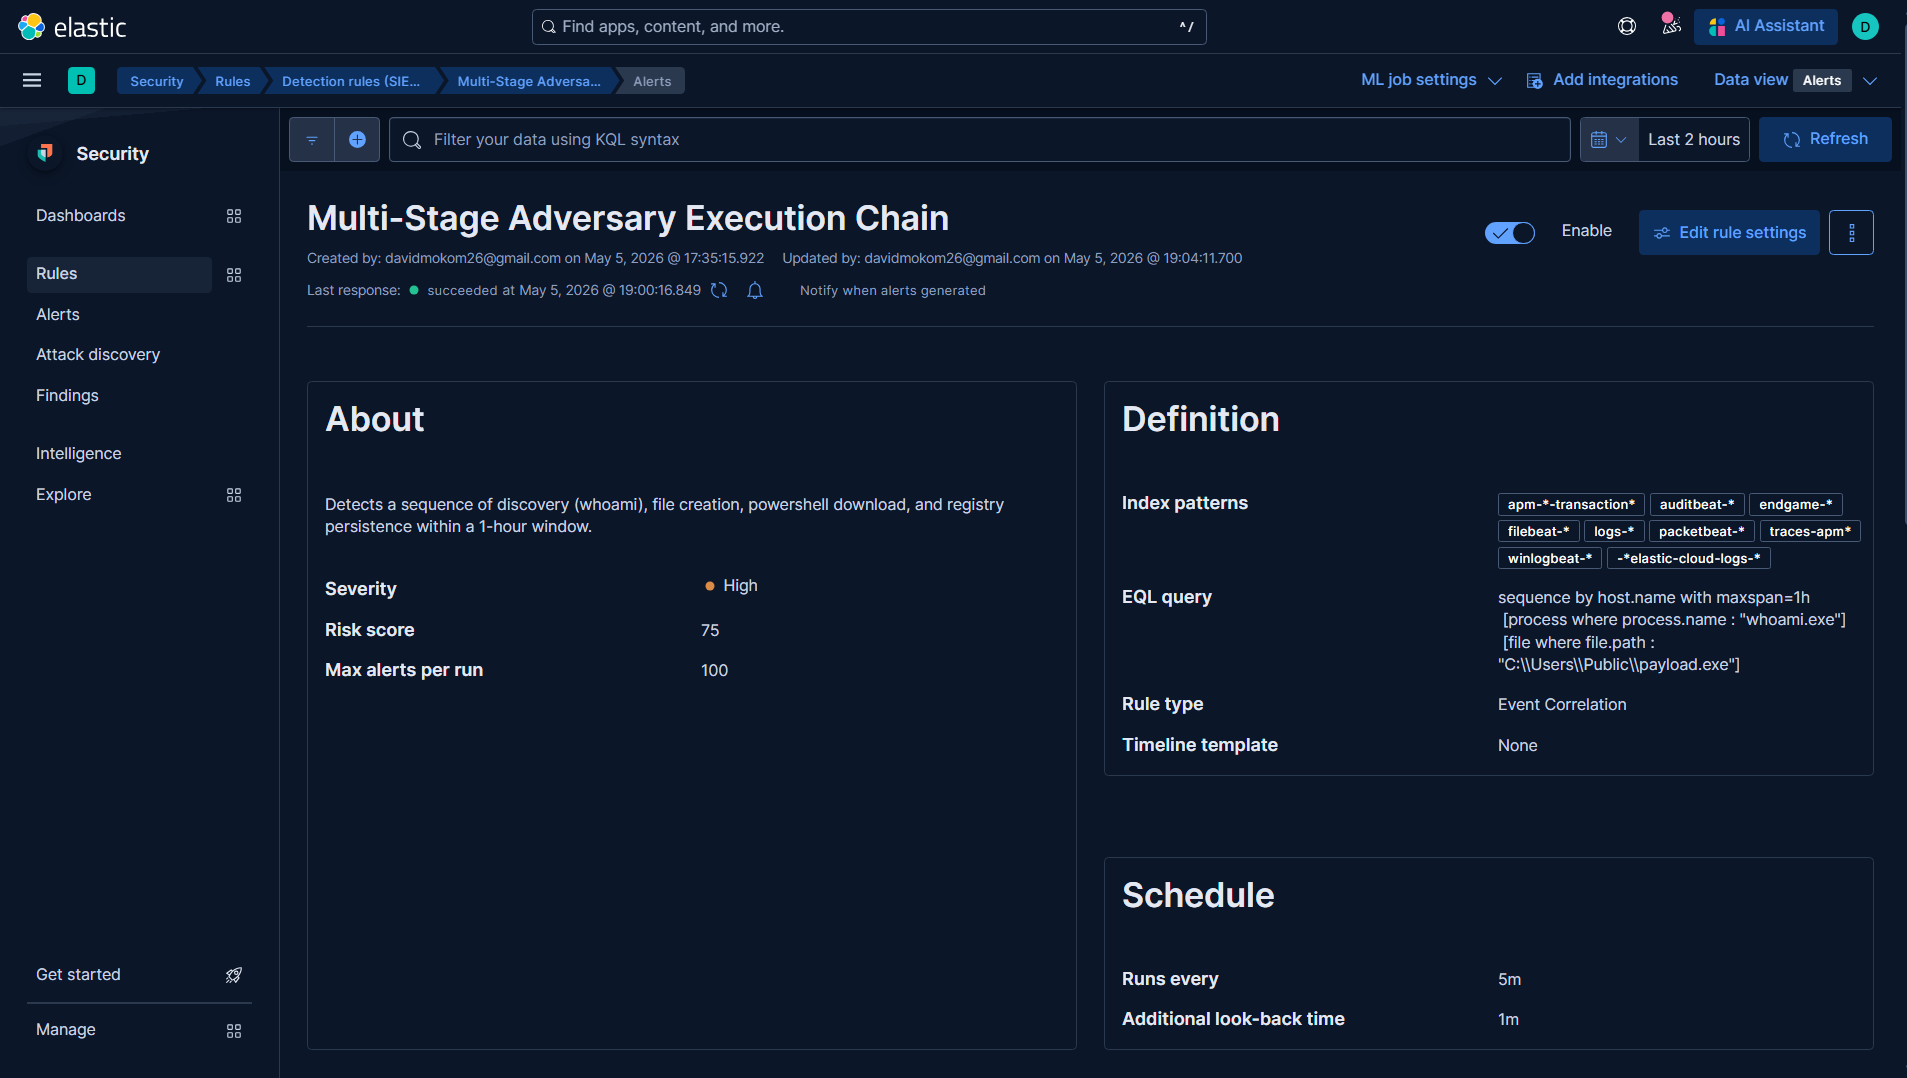Open Explore in the sidebar

click(63, 494)
